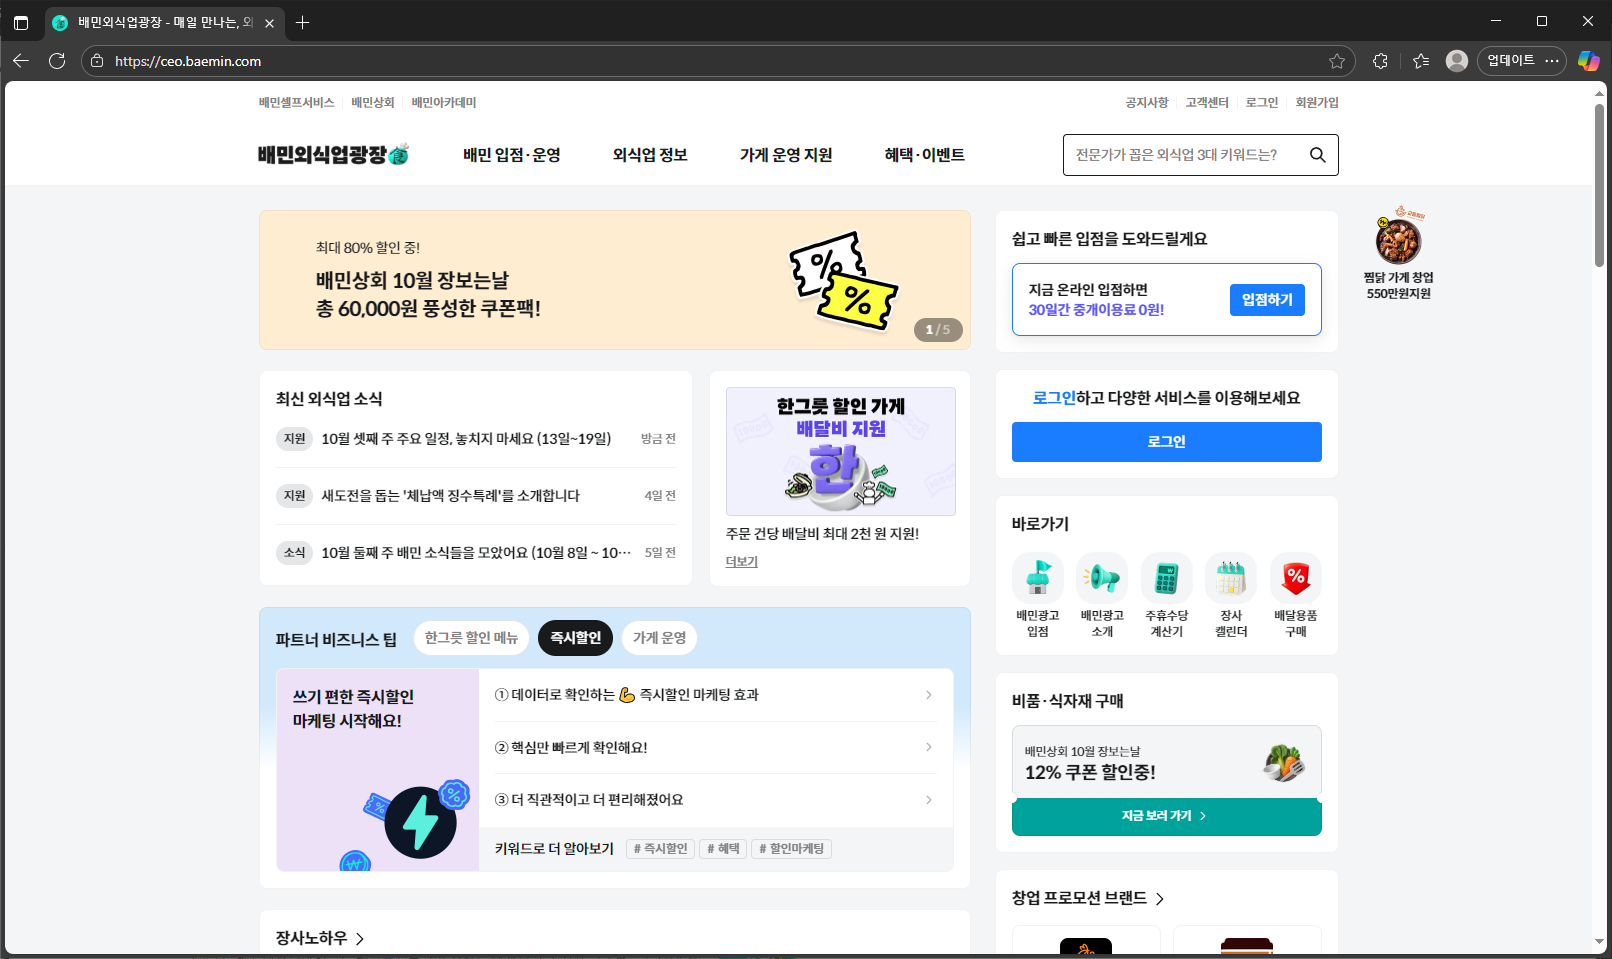This screenshot has width=1612, height=959.
Task: Expand the 창업 프로모션 브랜드 section arrow
Action: point(1160,899)
